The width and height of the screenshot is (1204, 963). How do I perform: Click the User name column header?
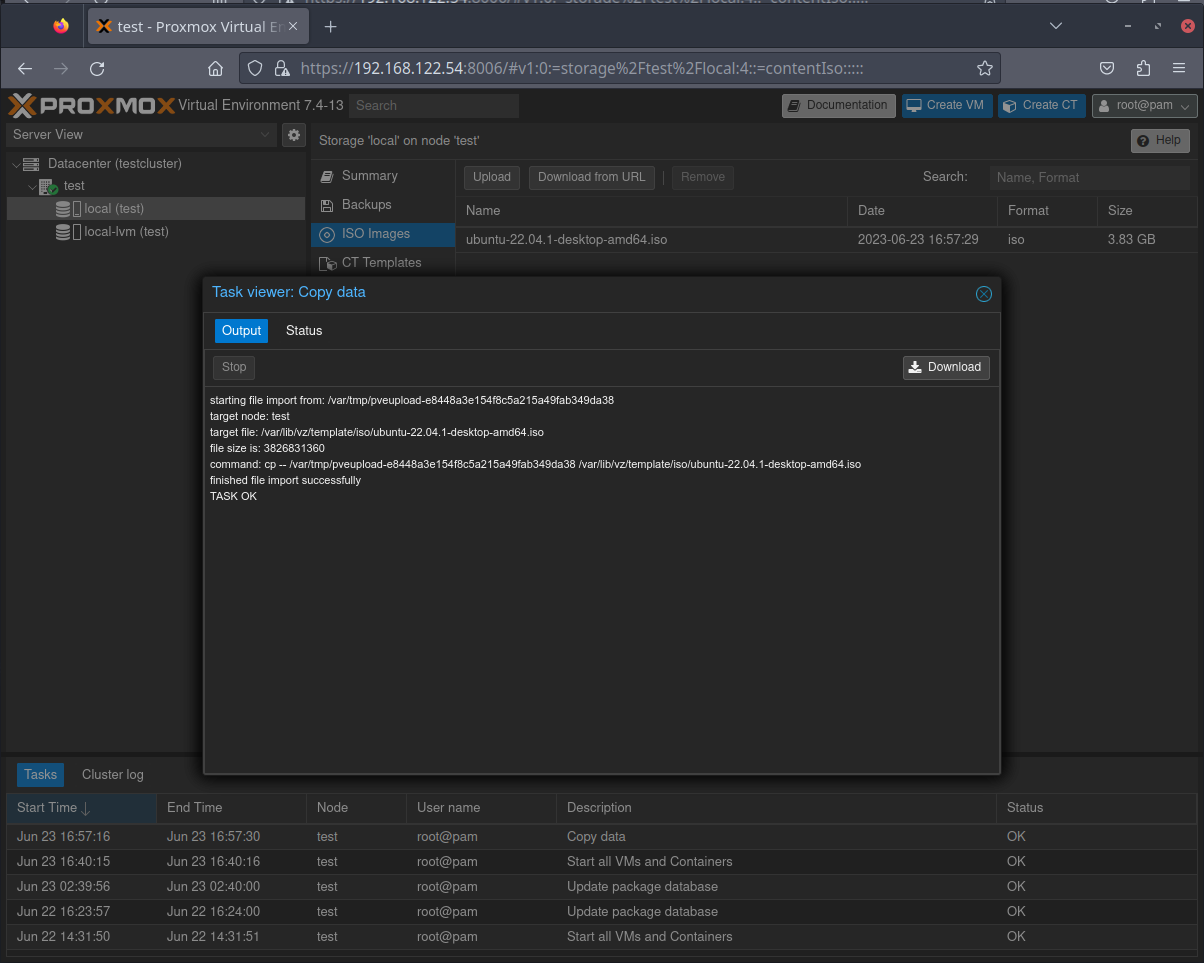click(481, 807)
